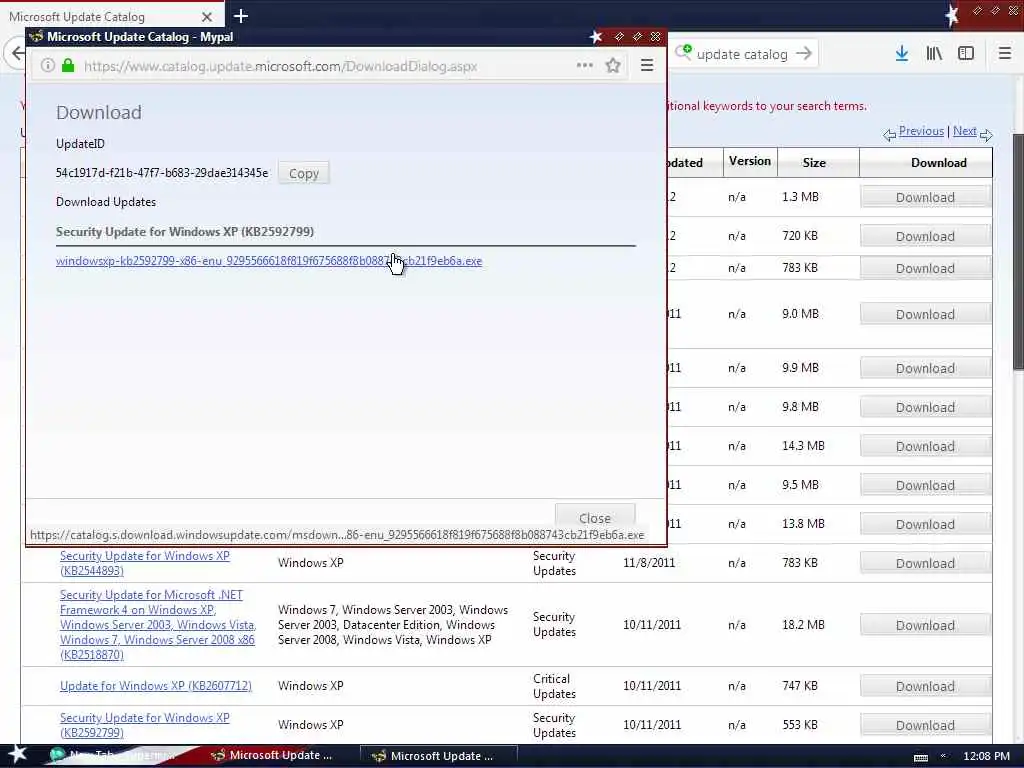Click the keyboard icon in system tray
This screenshot has height=768, width=1024.
click(921, 757)
